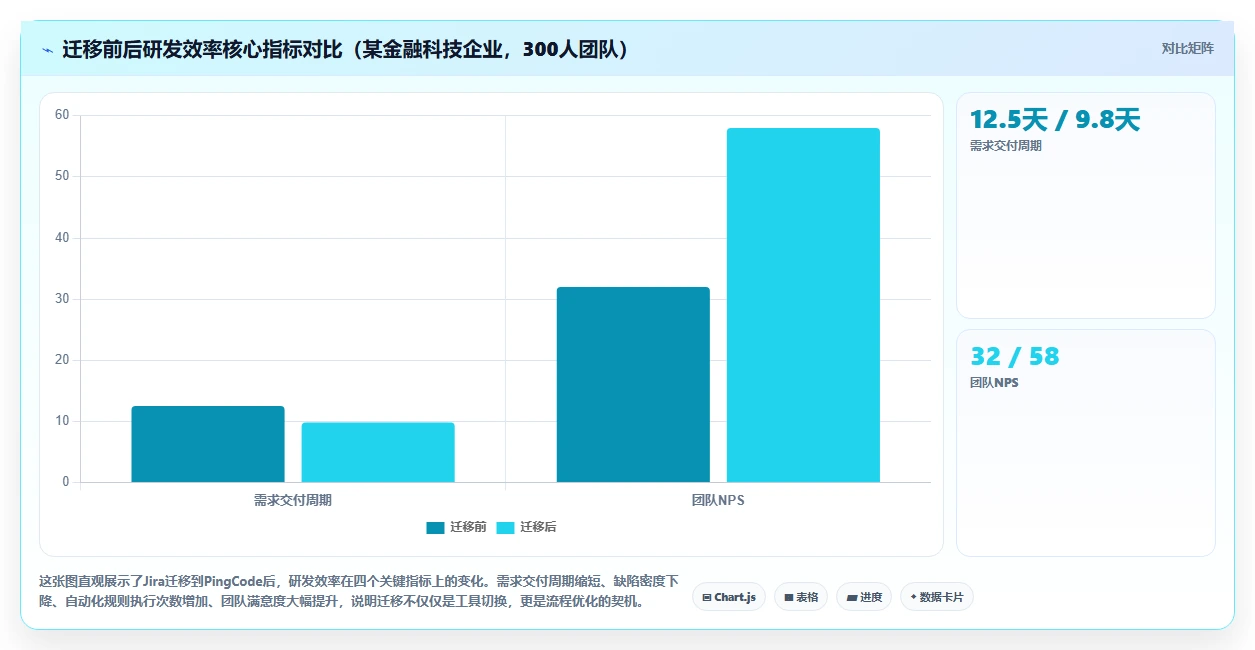
Task: Click the lightning icon beside the title
Action: coord(48,50)
